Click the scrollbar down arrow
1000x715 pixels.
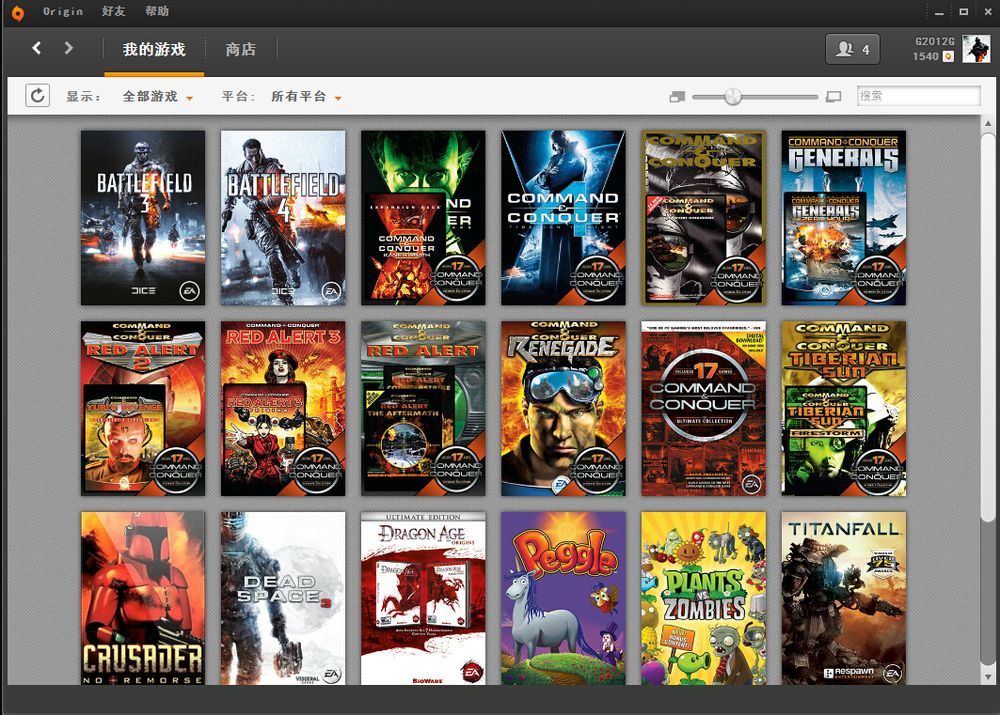(x=988, y=677)
